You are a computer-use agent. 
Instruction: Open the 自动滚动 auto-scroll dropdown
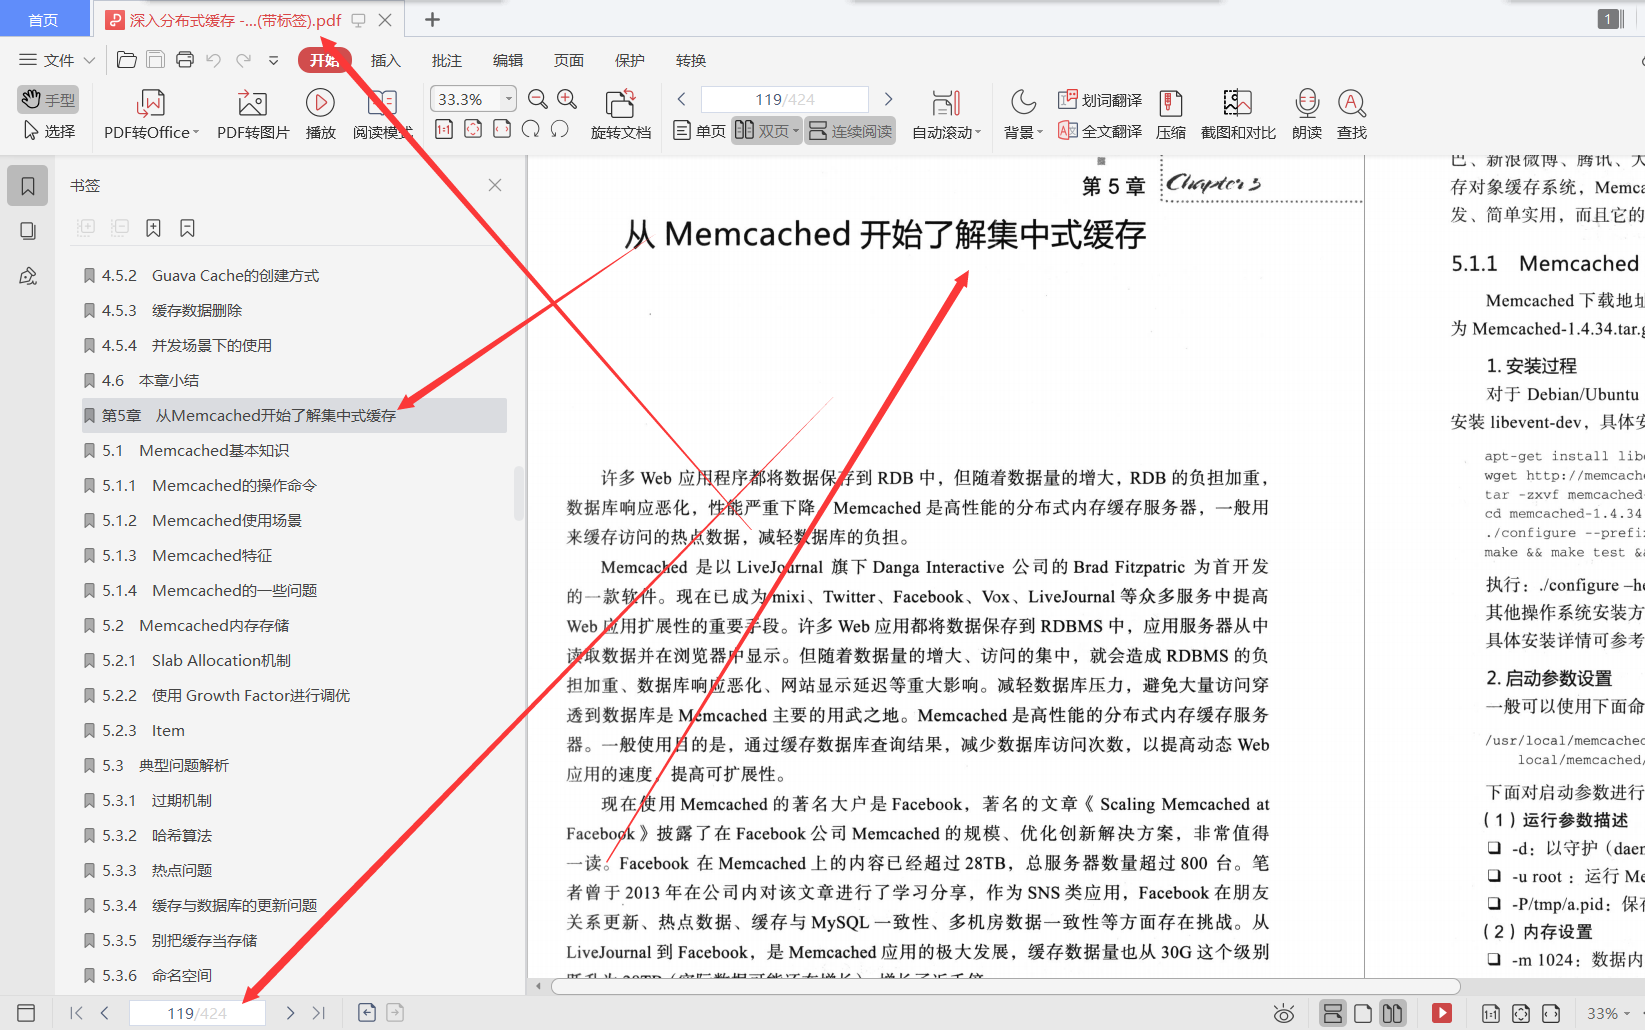click(945, 113)
